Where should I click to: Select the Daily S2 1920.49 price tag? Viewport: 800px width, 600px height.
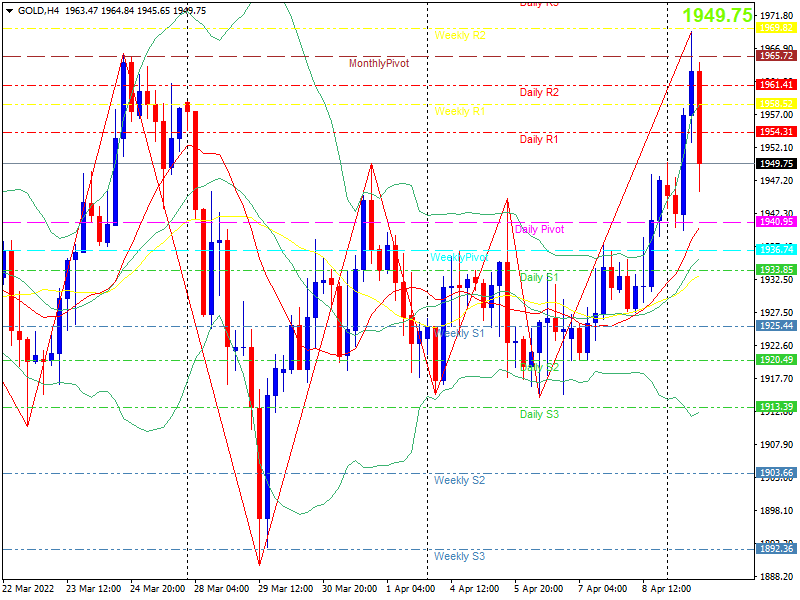pos(776,360)
